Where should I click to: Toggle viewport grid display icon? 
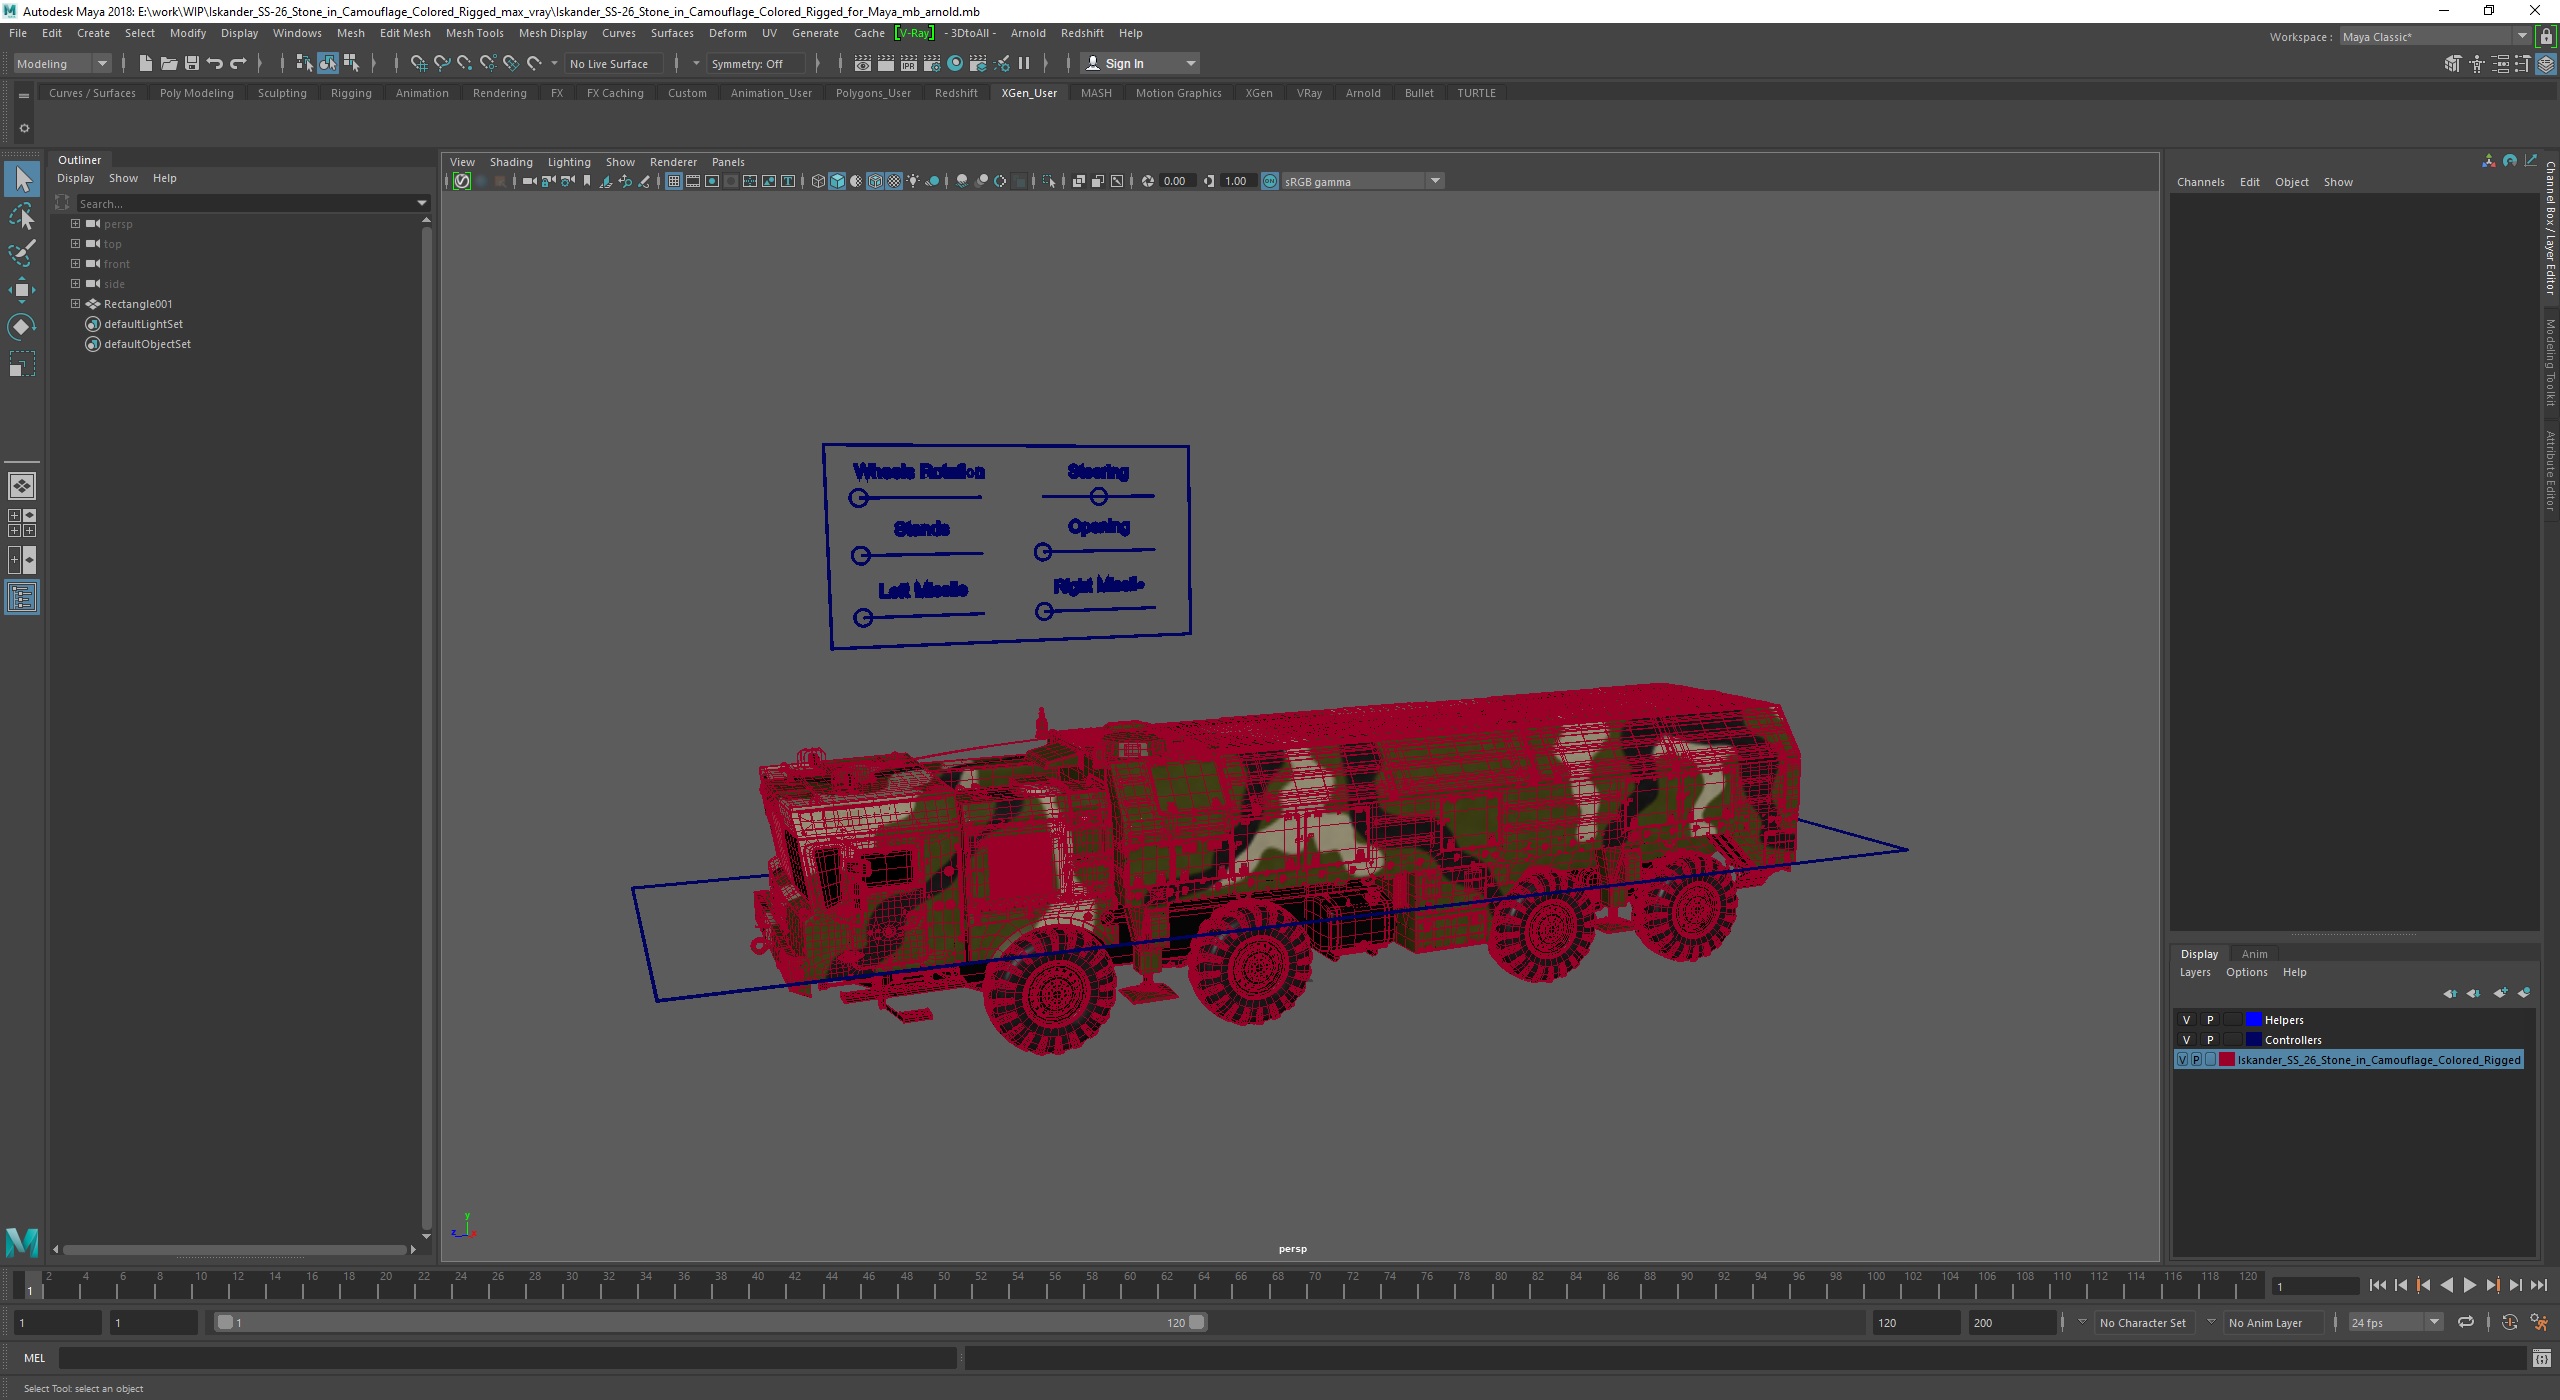click(x=674, y=181)
